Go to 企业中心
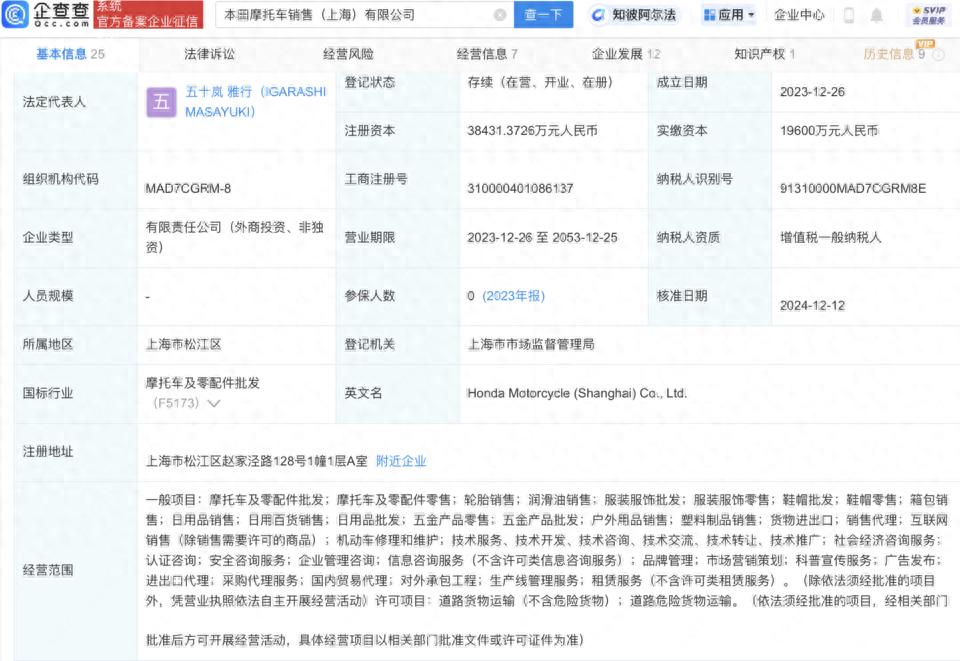960x661 pixels. point(799,15)
